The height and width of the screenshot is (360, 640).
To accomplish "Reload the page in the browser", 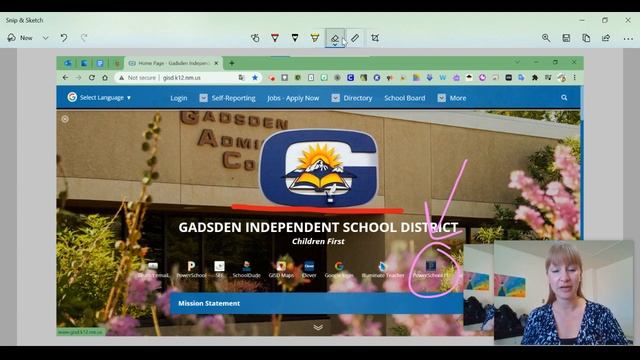I will point(92,78).
